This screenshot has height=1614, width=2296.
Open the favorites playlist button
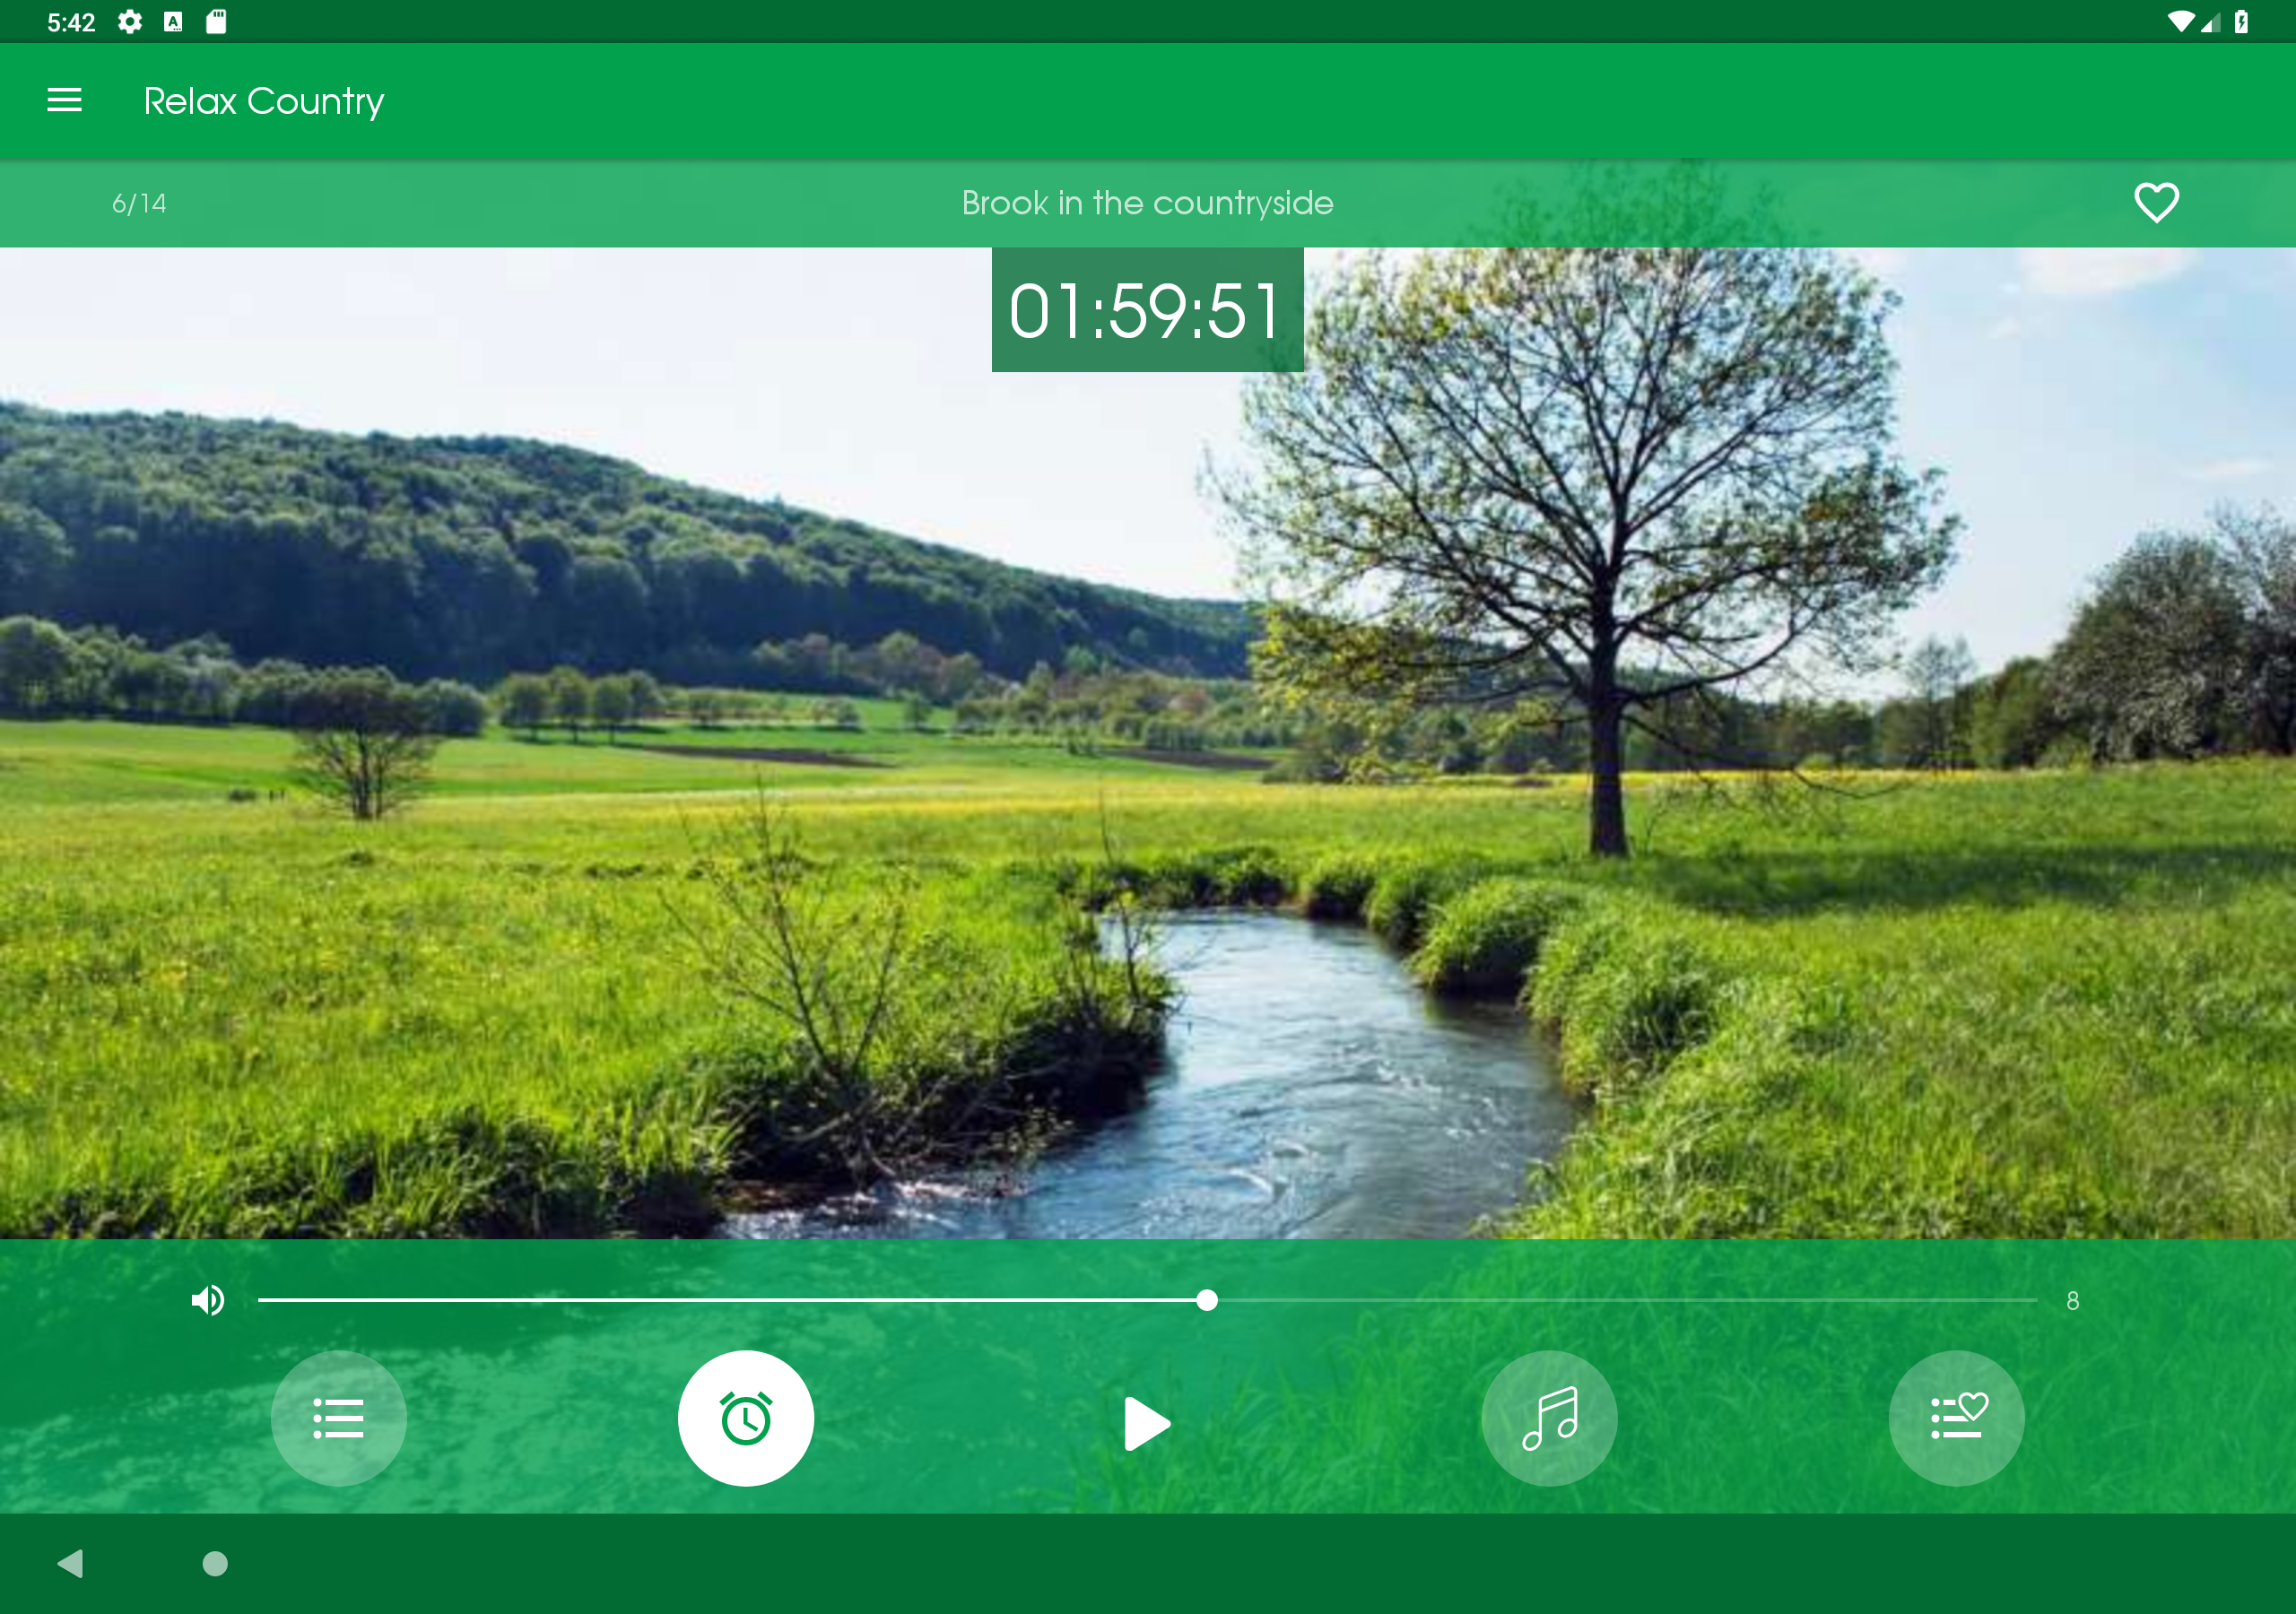(1956, 1418)
